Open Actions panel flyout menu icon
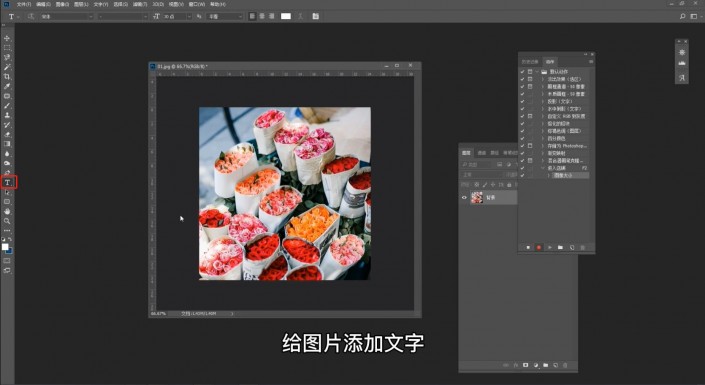This screenshot has height=385, width=705. pyautogui.click(x=591, y=62)
